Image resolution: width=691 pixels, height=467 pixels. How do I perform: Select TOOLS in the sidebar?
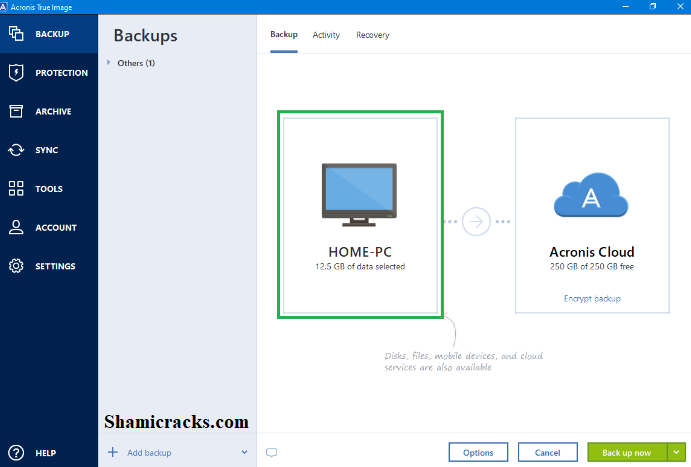pos(49,189)
